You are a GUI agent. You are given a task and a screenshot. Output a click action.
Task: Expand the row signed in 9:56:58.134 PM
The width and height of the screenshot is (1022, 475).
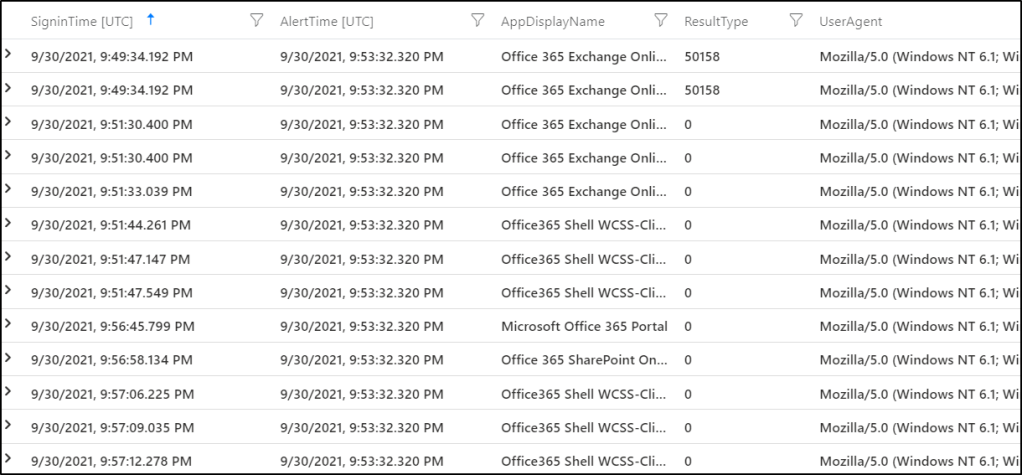[9, 359]
